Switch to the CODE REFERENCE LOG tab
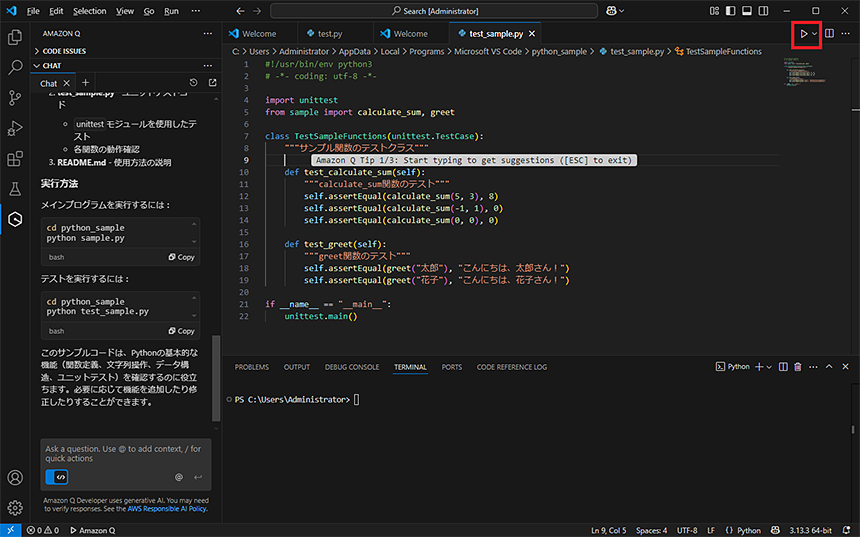This screenshot has width=860, height=537. pos(512,367)
